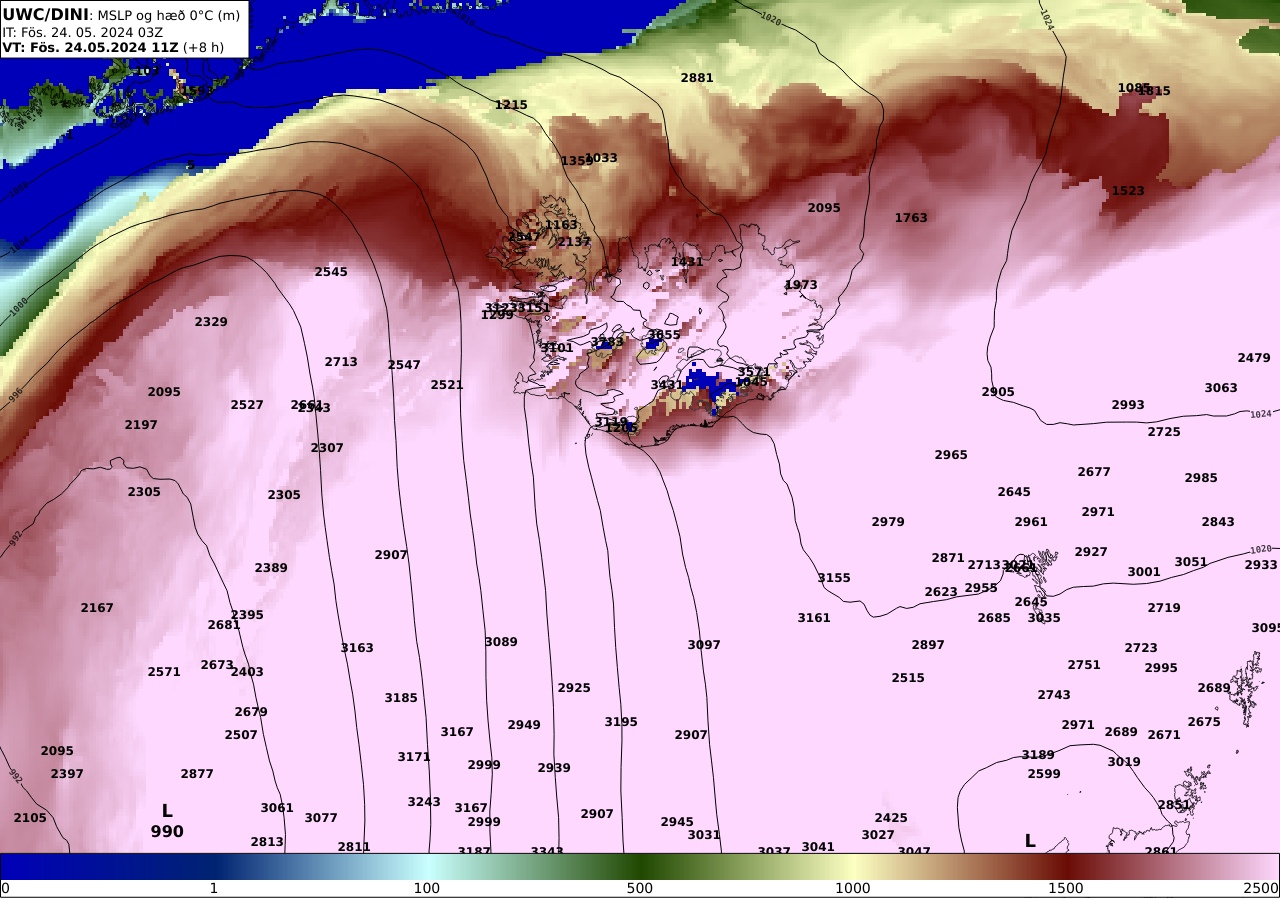Click the height value 2527

pos(247,405)
